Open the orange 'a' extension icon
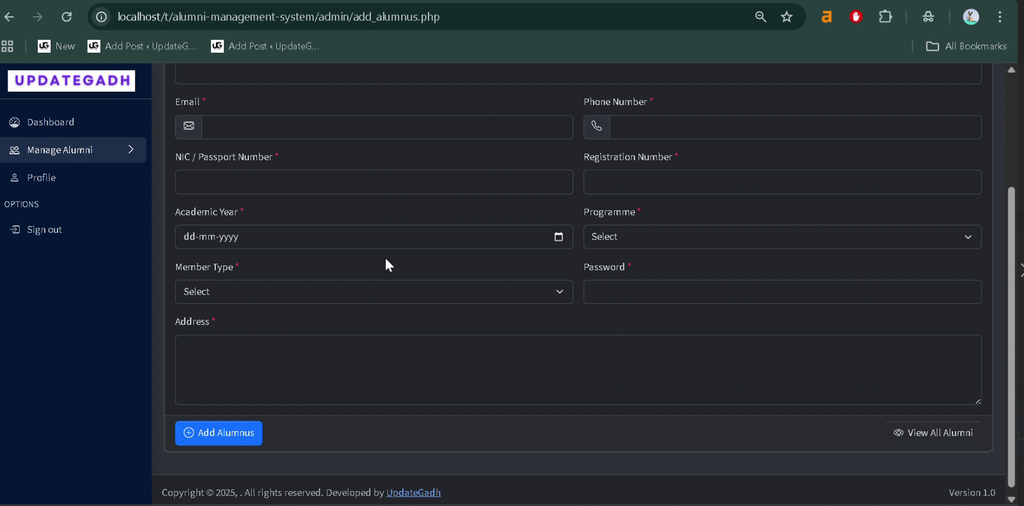The image size is (1024, 506). tap(826, 17)
